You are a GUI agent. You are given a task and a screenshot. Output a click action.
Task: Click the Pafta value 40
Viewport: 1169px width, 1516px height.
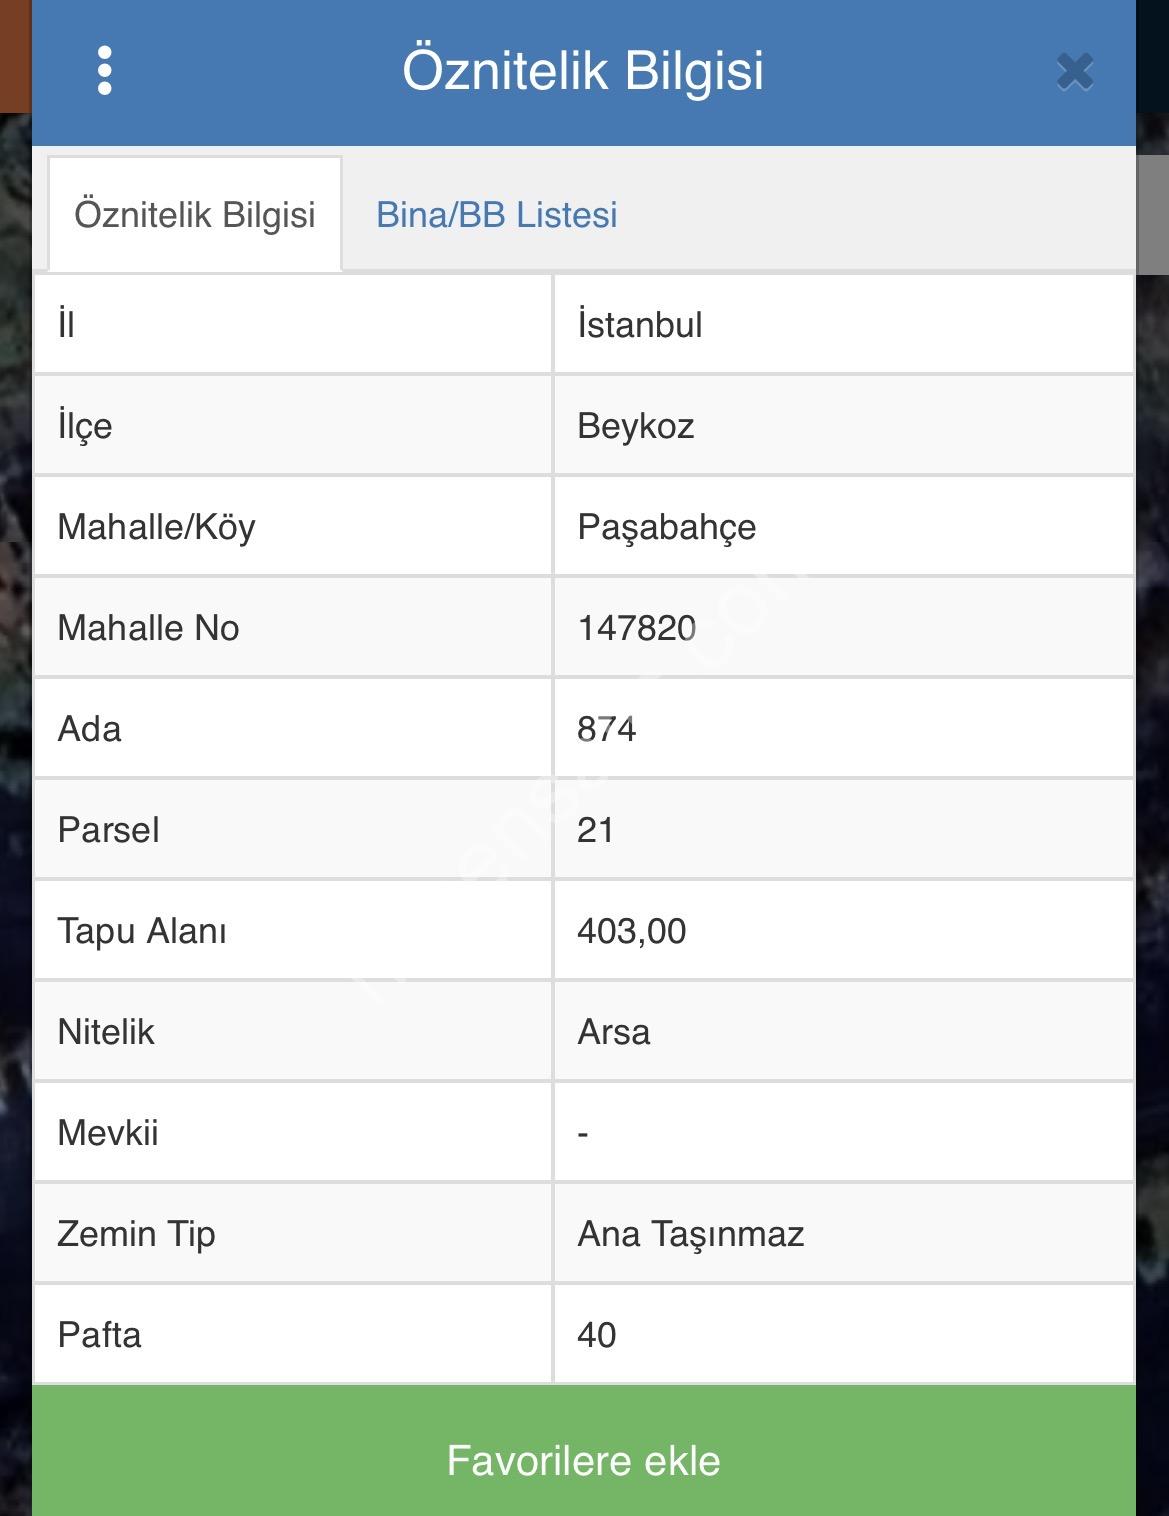tap(596, 1335)
